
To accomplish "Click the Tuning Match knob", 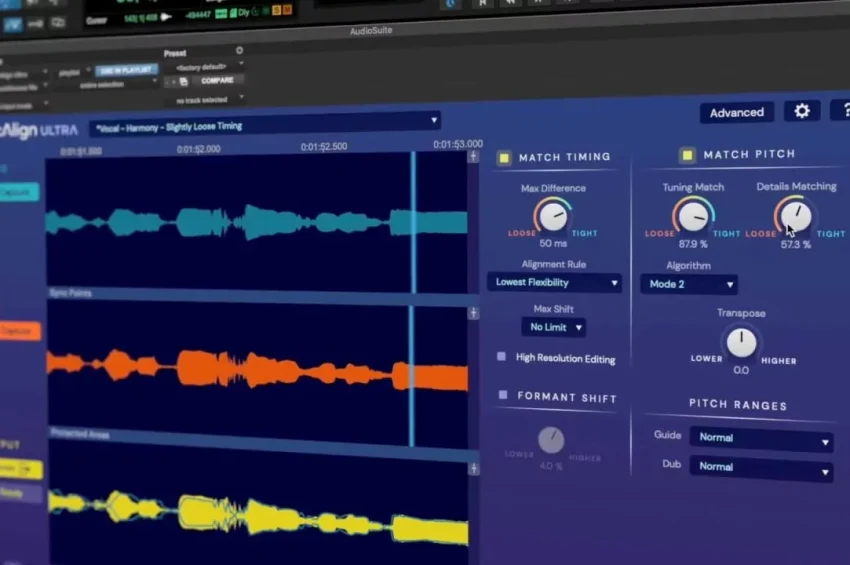I will [693, 215].
